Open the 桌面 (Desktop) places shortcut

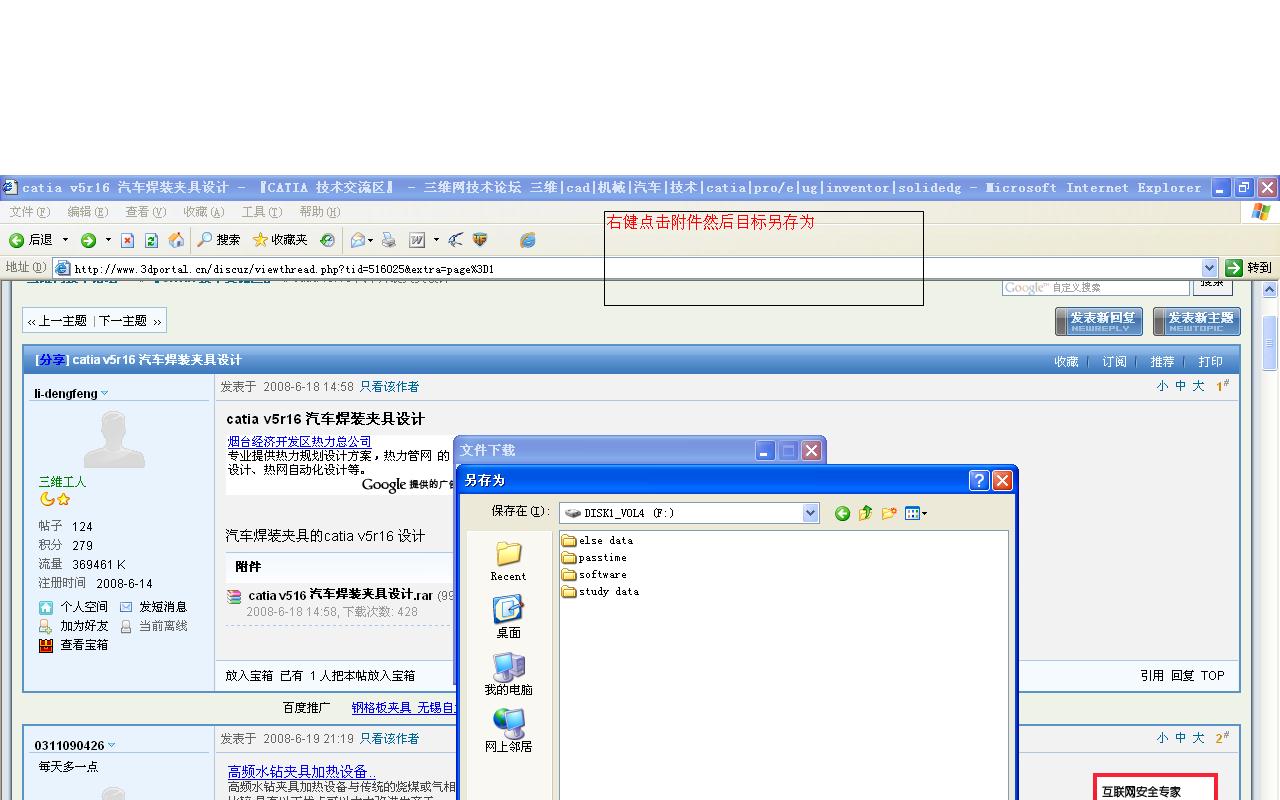click(508, 617)
